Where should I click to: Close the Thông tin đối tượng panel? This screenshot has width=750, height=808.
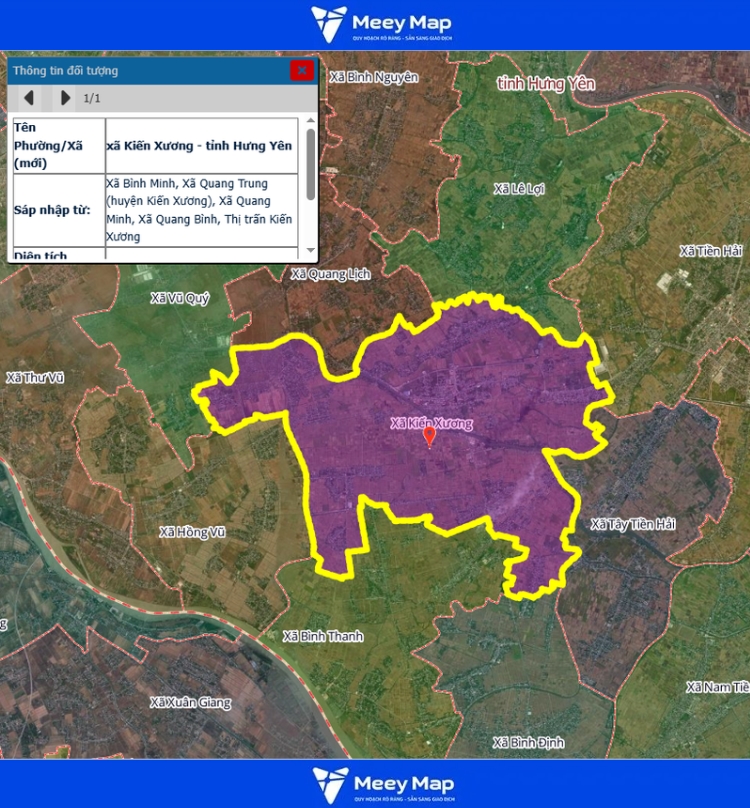tap(301, 70)
